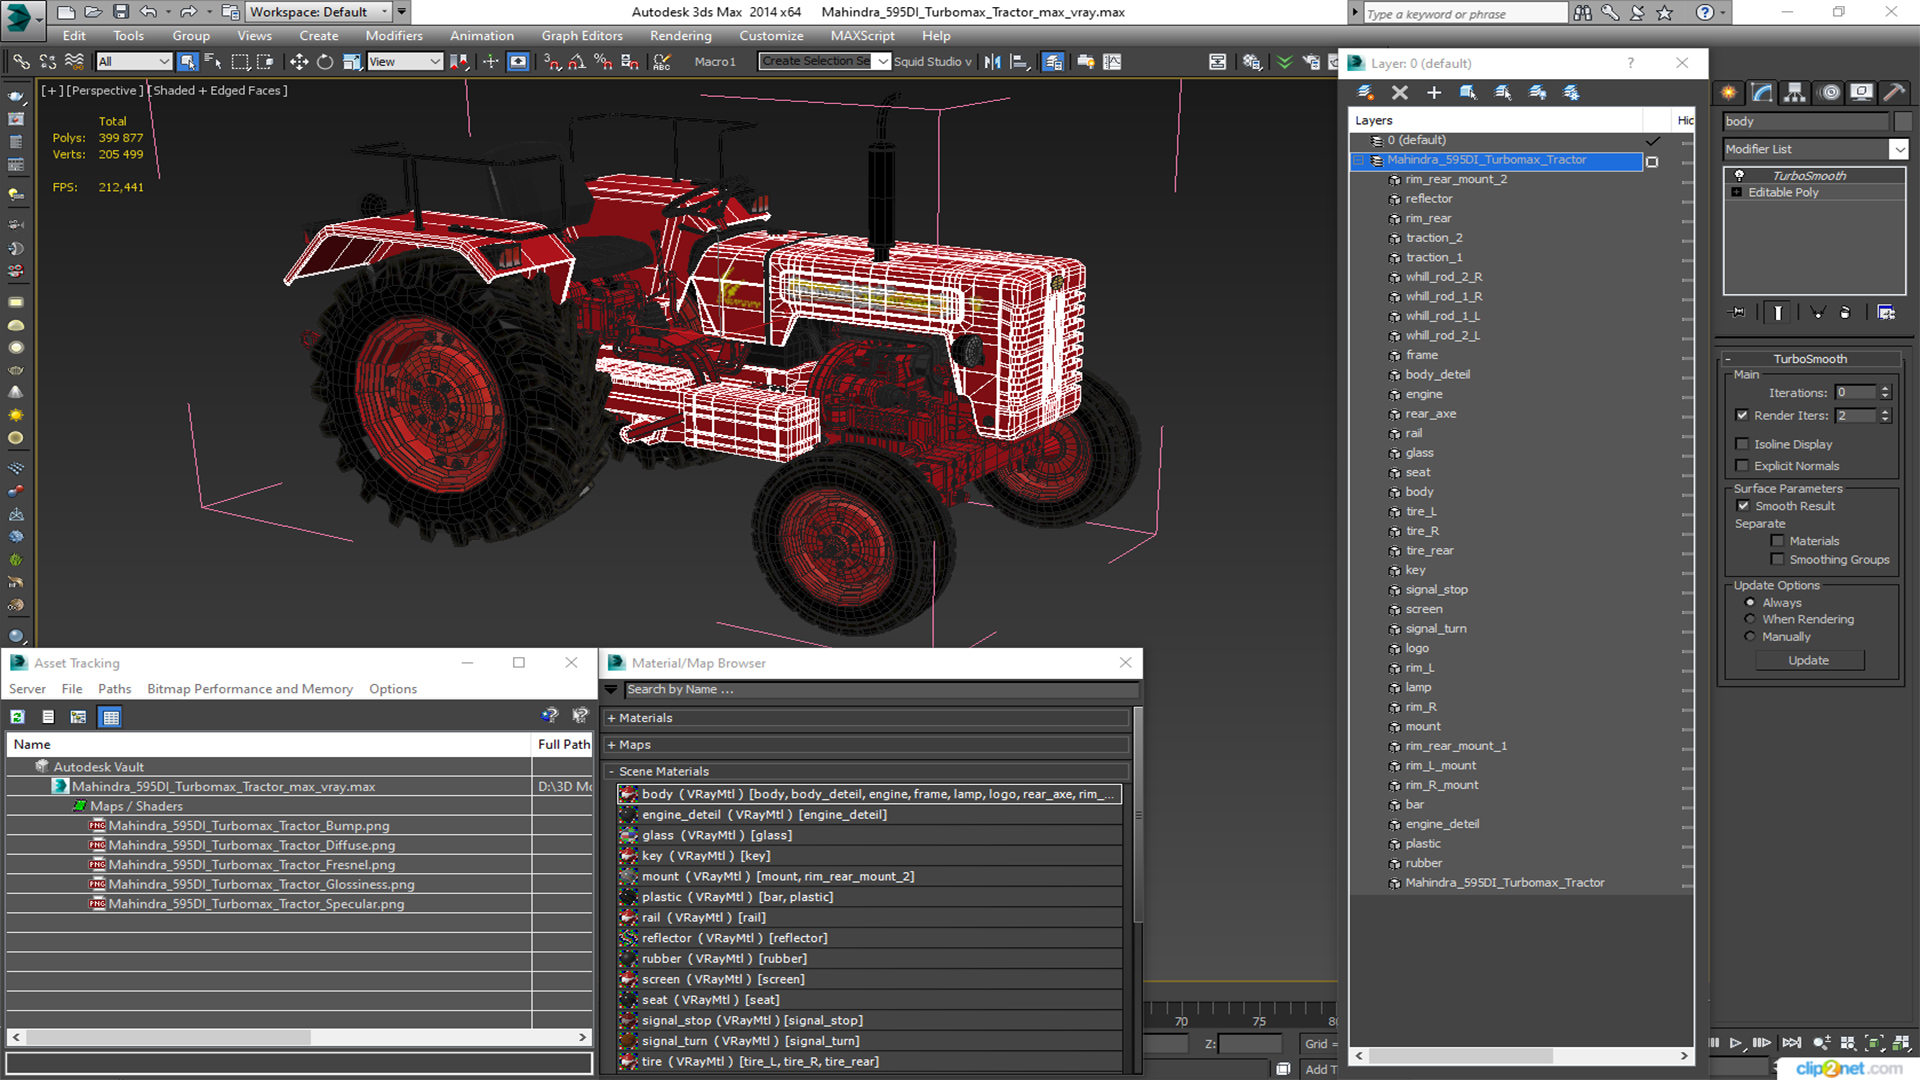Open the Modifier List dropdown
Screen dimensions: 1920x1080
click(x=1898, y=149)
